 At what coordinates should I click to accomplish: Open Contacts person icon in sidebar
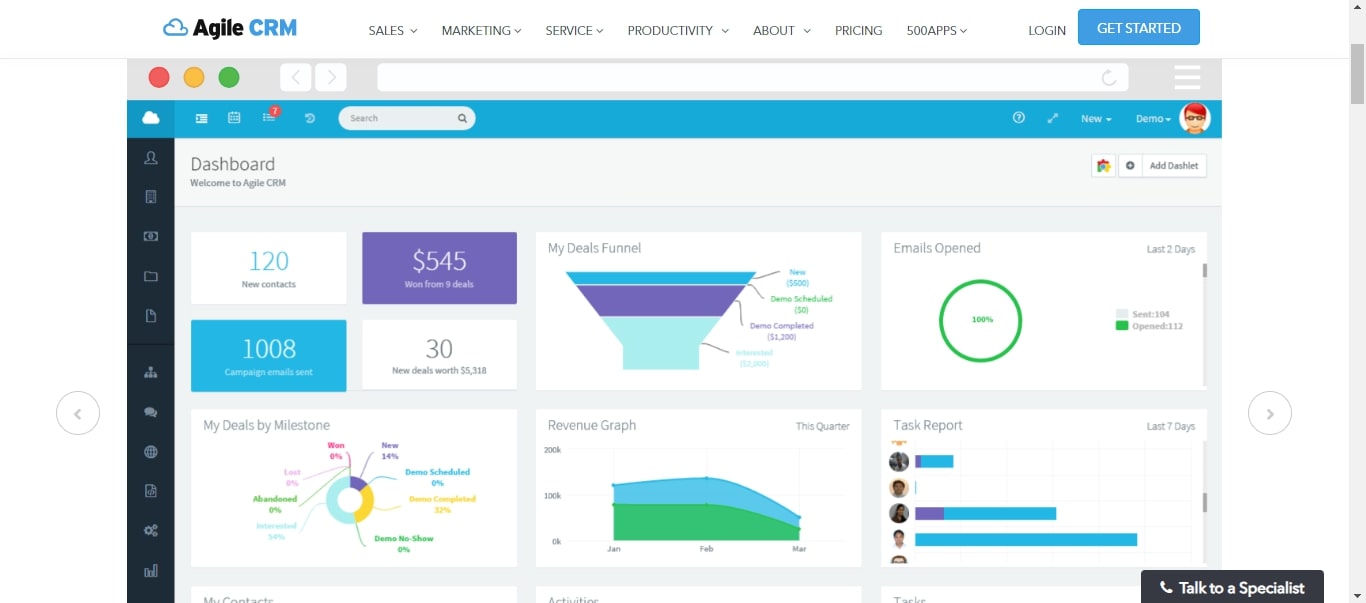tap(151, 158)
